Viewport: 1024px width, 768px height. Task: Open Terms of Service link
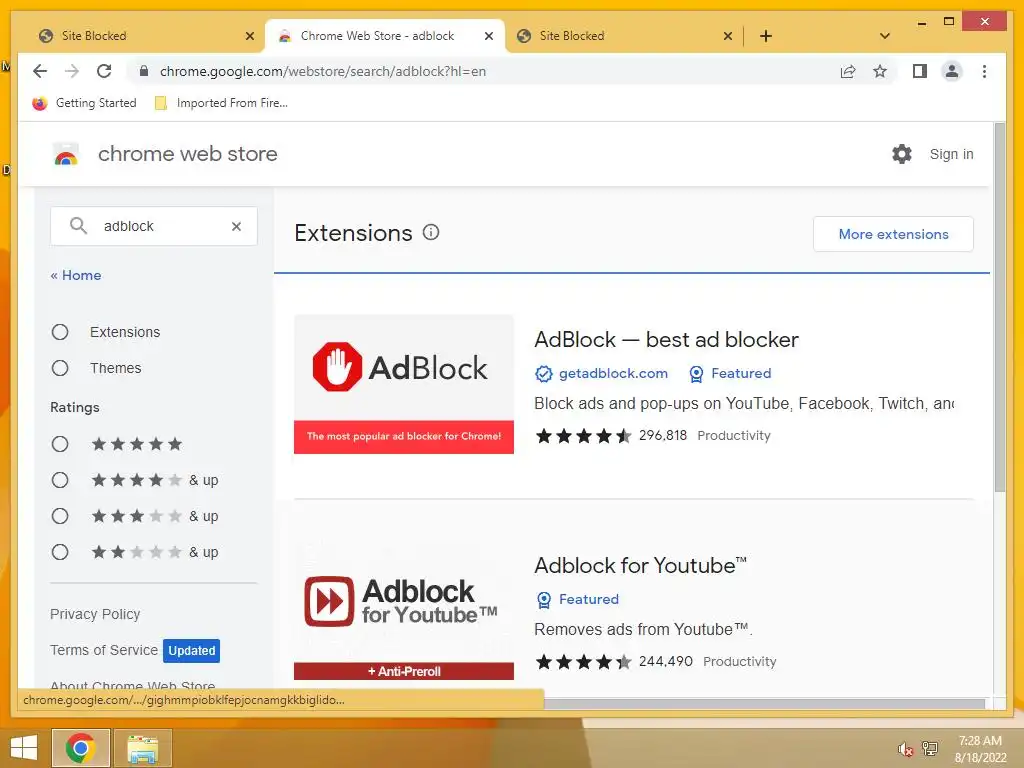click(x=104, y=650)
